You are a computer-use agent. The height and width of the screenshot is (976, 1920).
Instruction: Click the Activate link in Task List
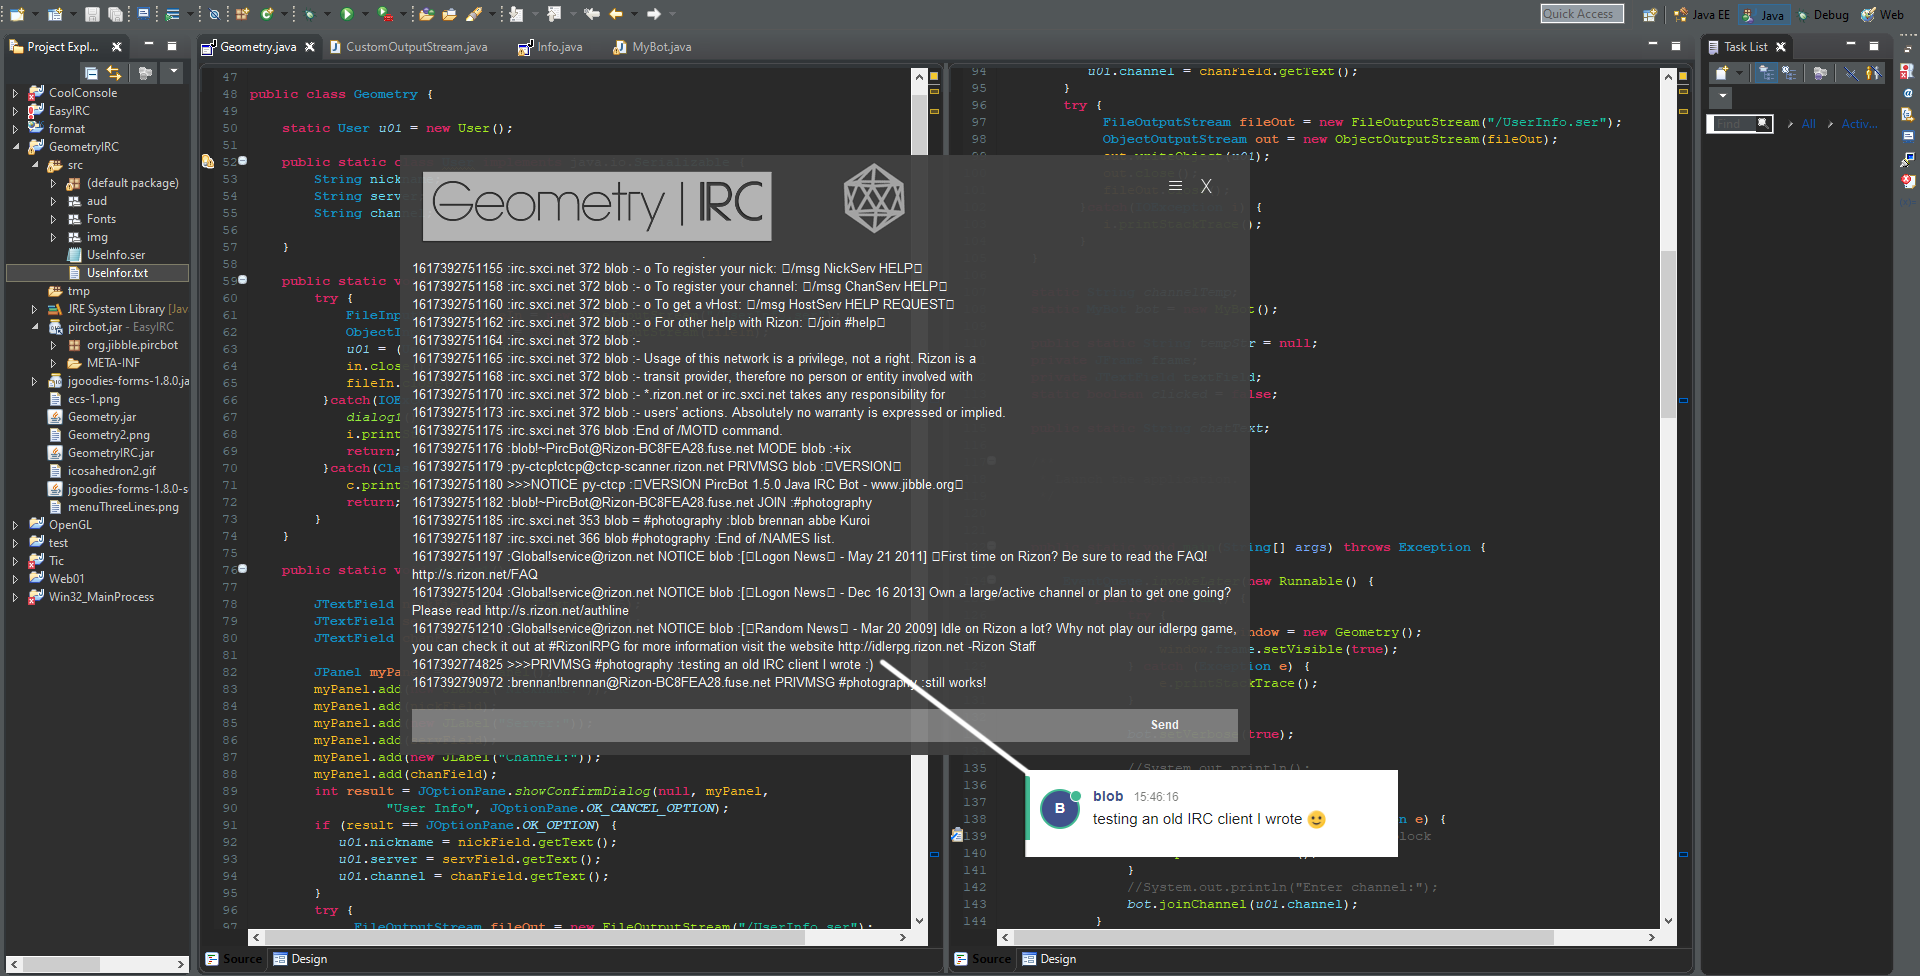(1859, 124)
